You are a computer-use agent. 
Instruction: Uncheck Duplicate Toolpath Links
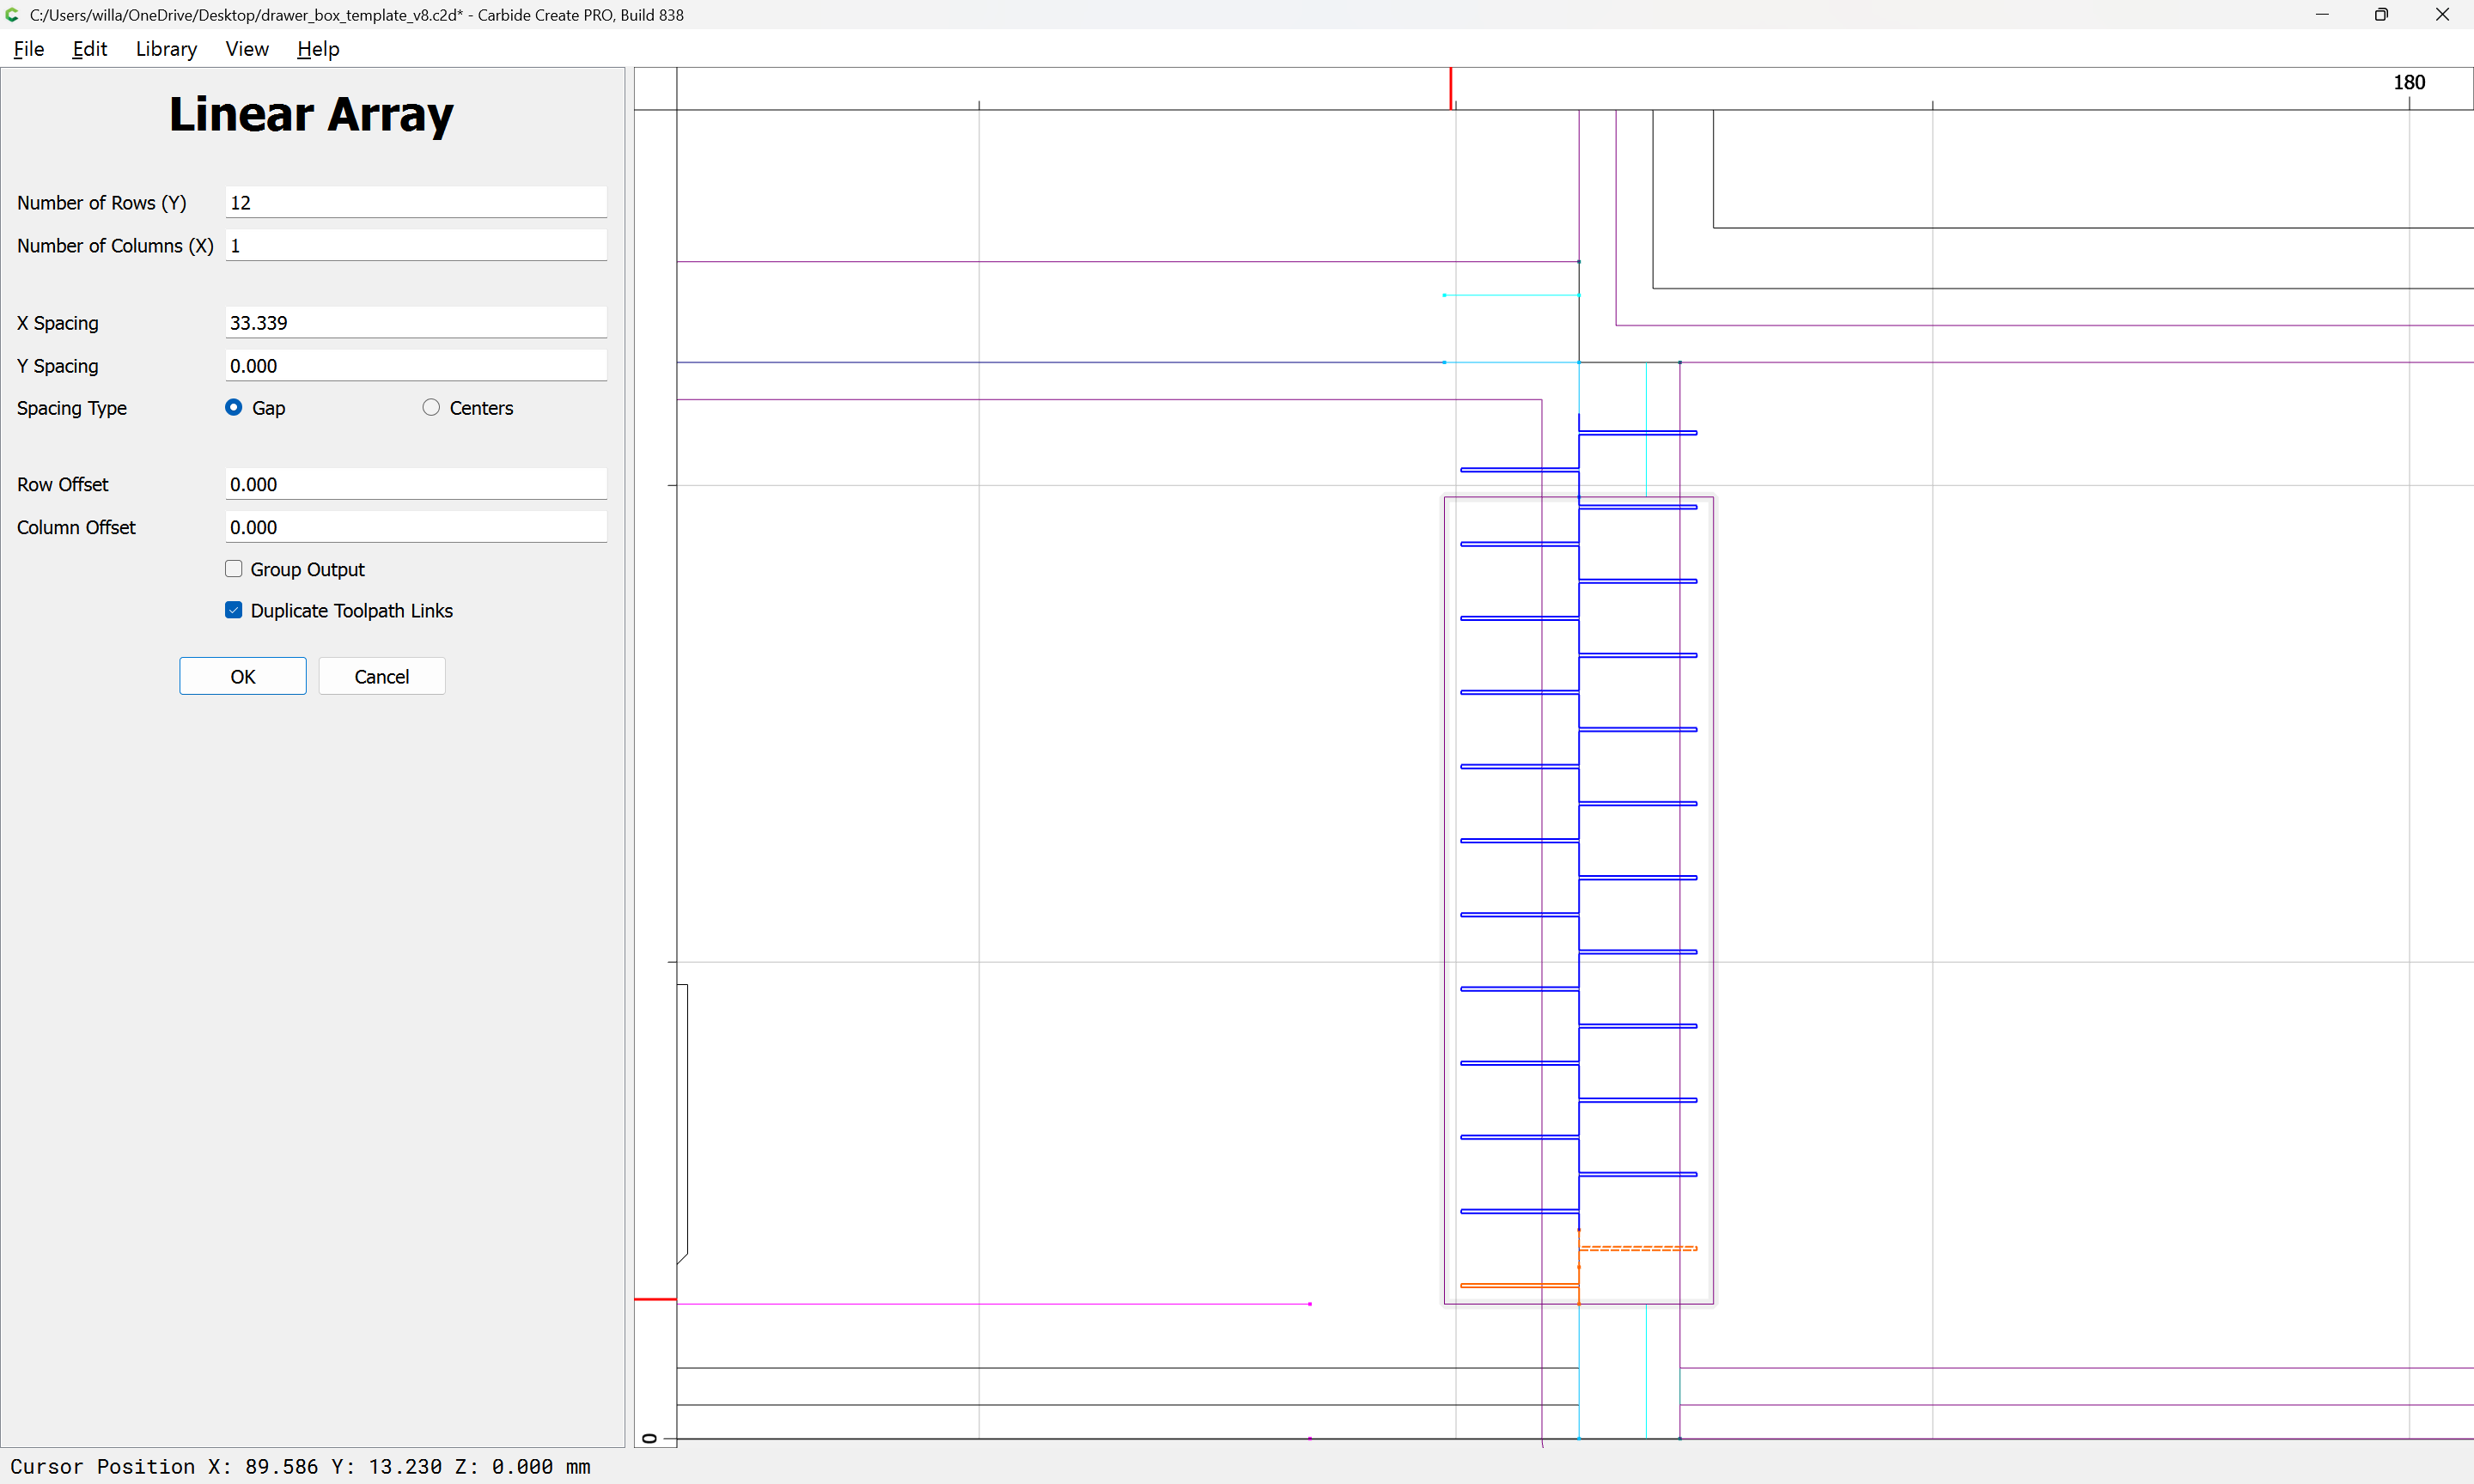click(x=234, y=610)
